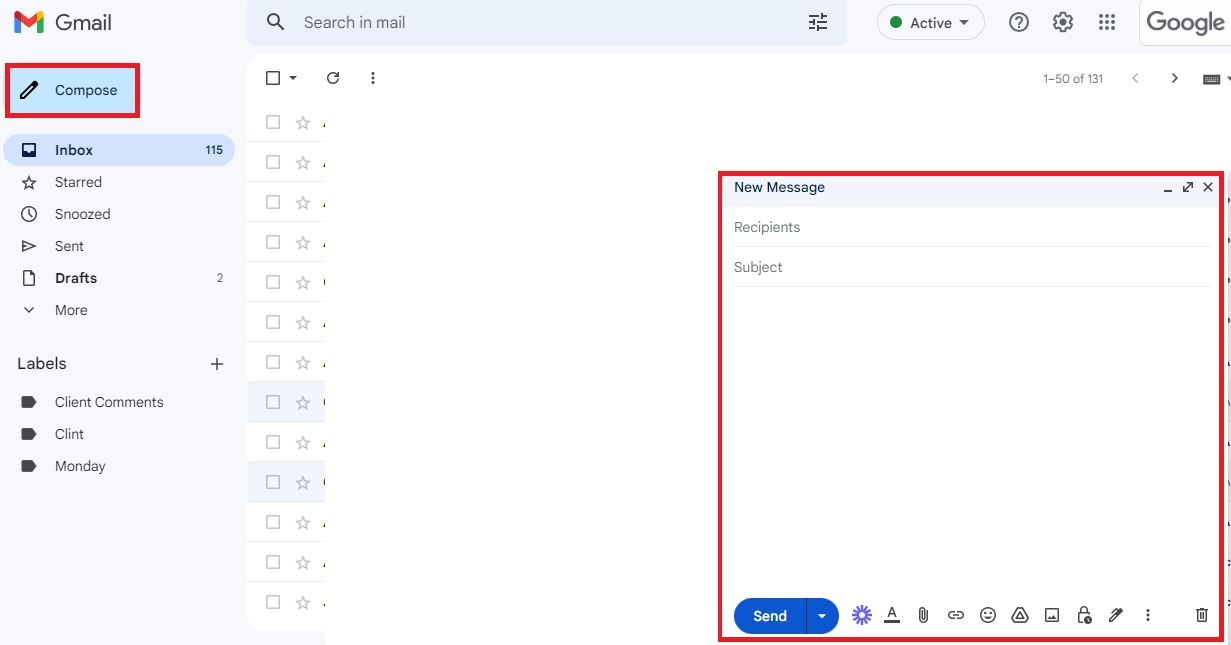1231x645 pixels.
Task: Refresh the mail list
Action: coord(333,78)
